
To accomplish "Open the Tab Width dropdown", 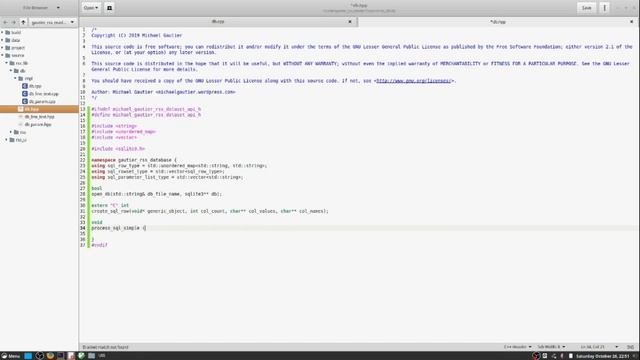I will coord(551,347).
